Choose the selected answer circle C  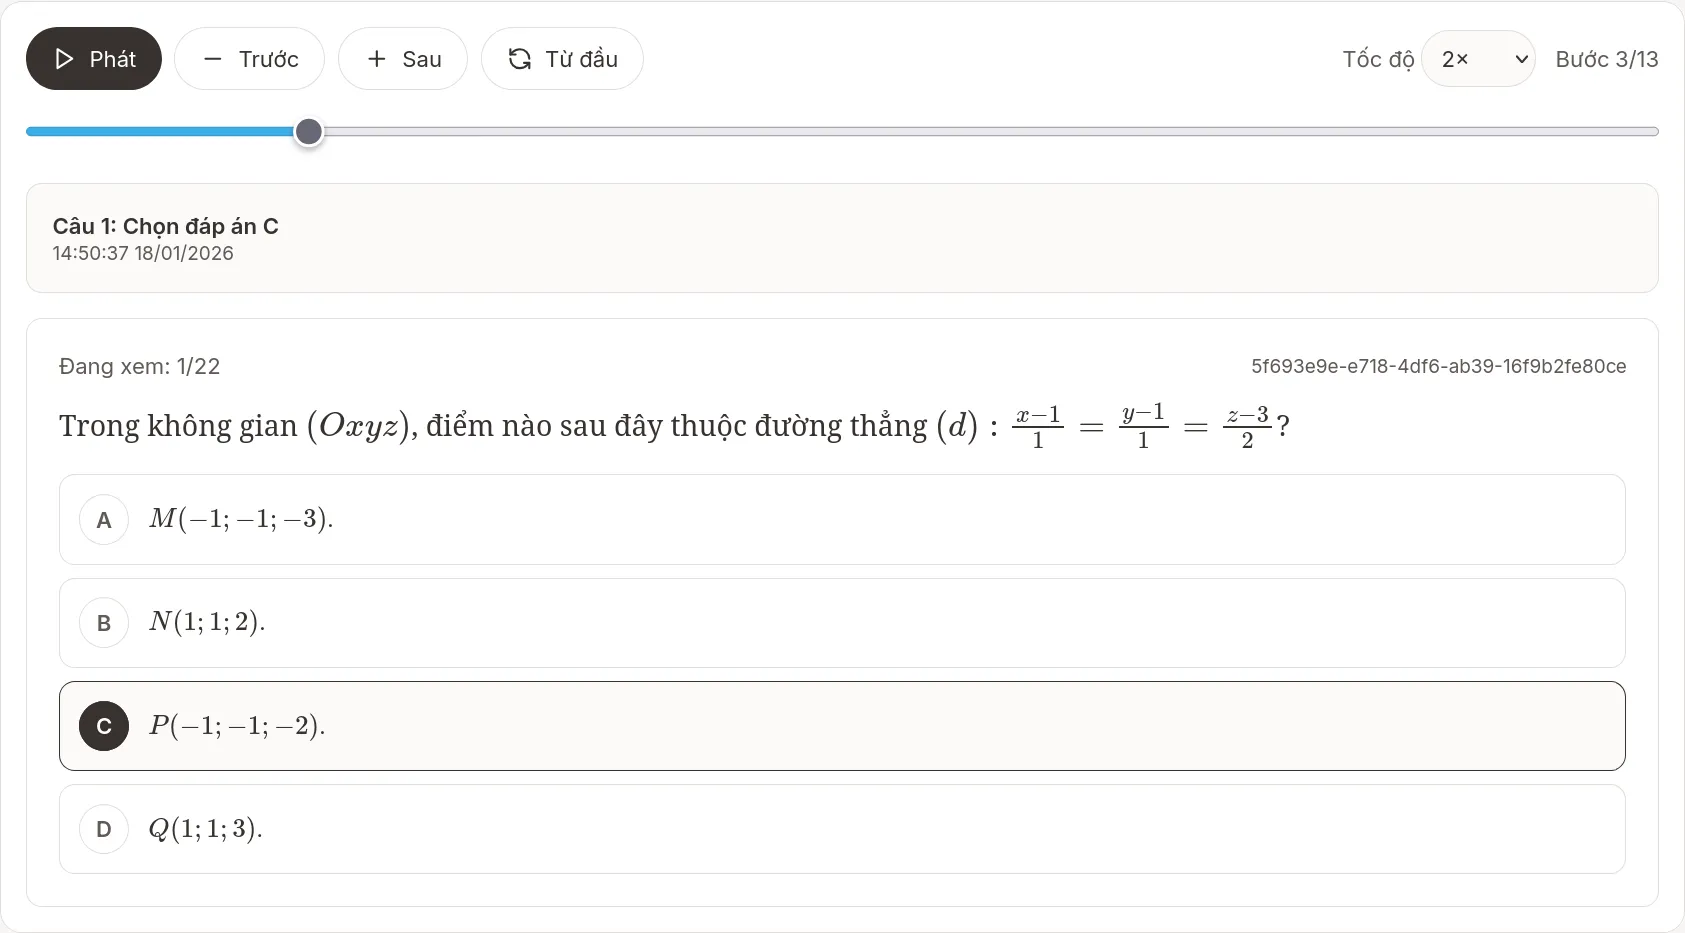[104, 726]
